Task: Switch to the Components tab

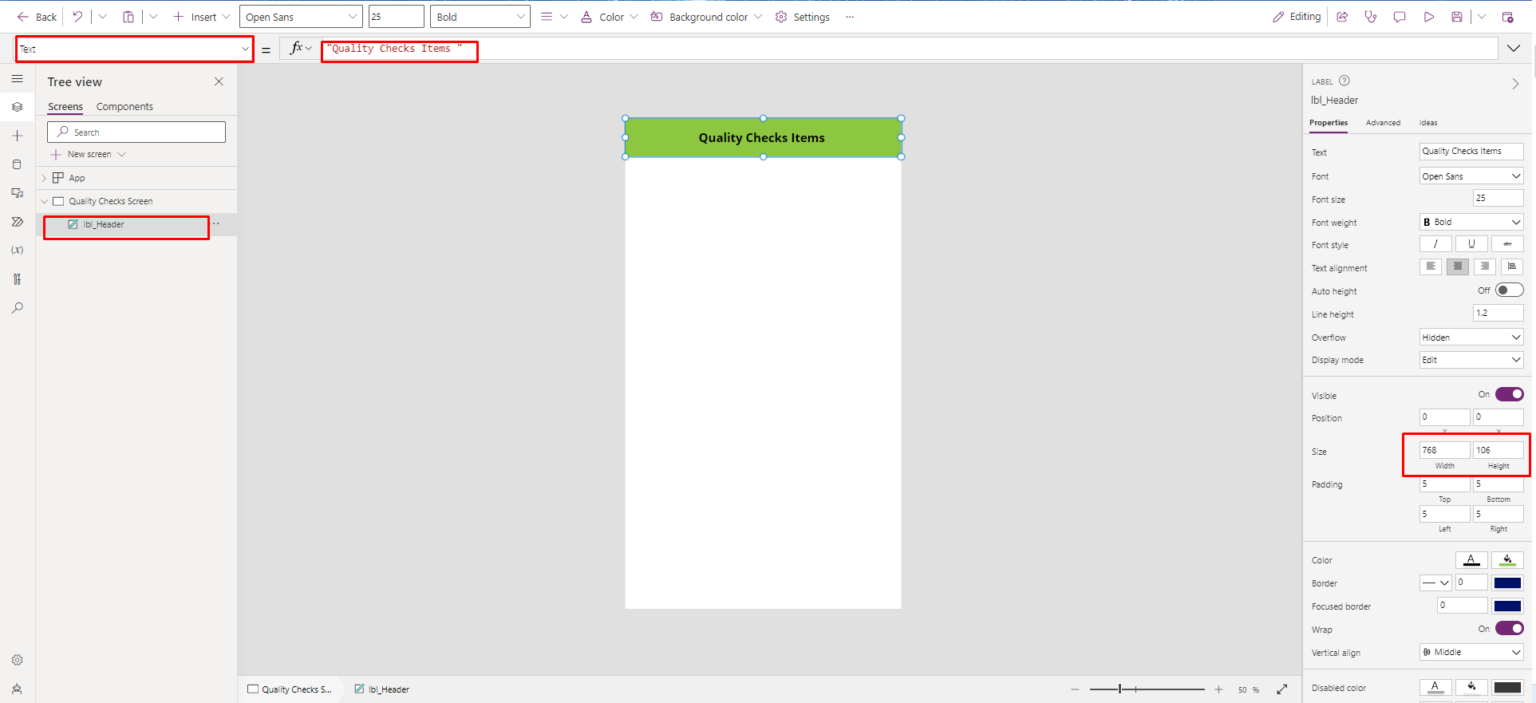Action: 124,106
